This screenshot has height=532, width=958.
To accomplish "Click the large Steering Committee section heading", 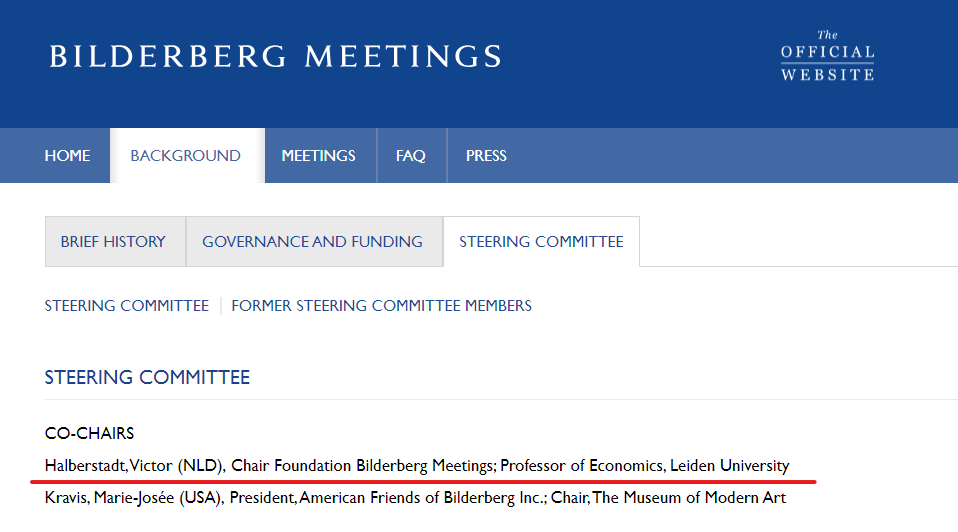I will 147,377.
